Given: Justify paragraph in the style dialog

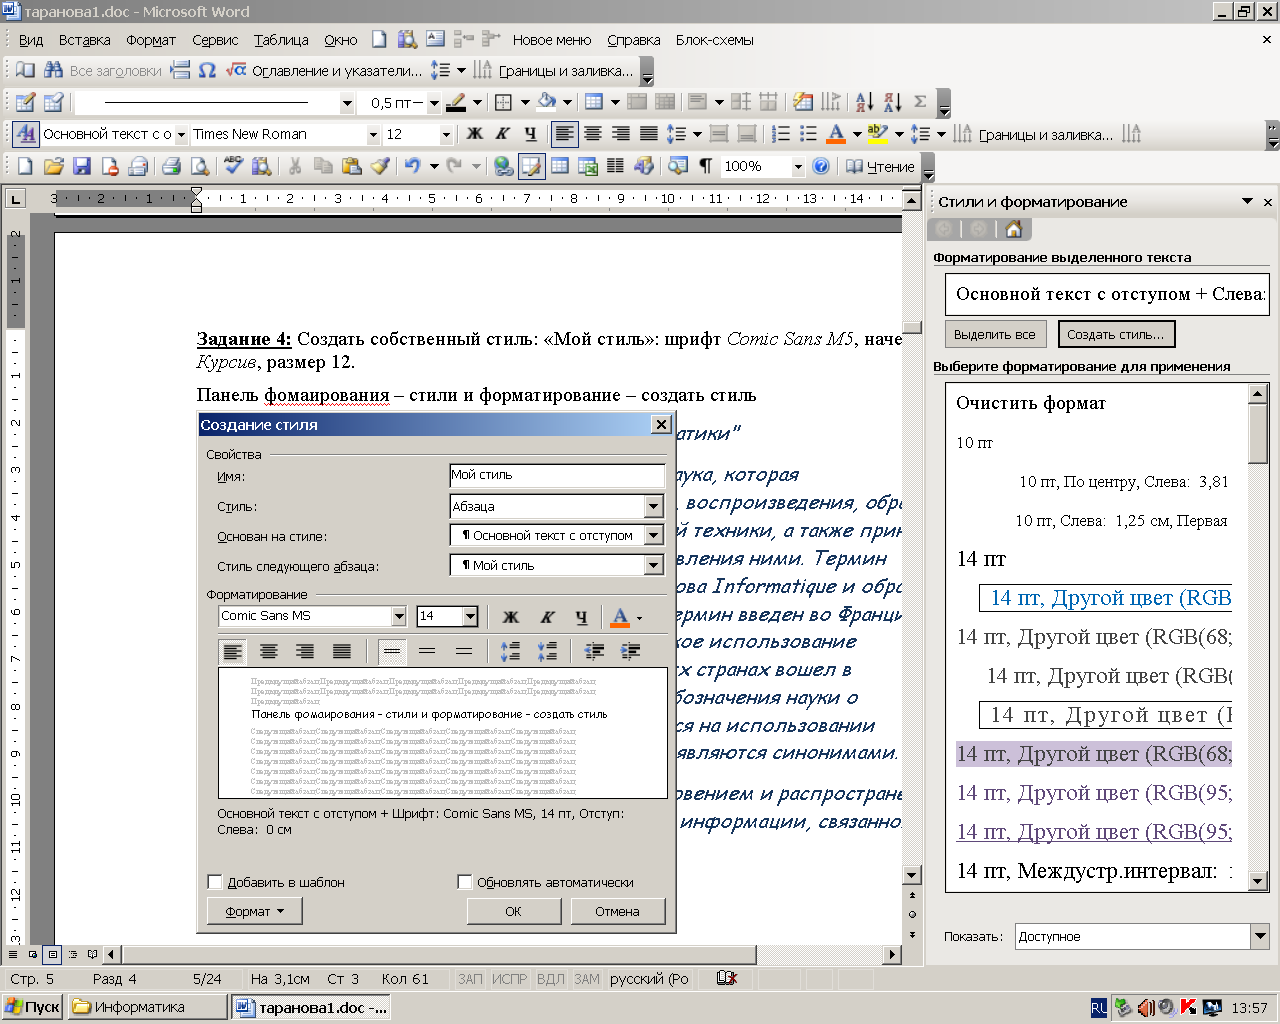Looking at the screenshot, I should click(341, 652).
